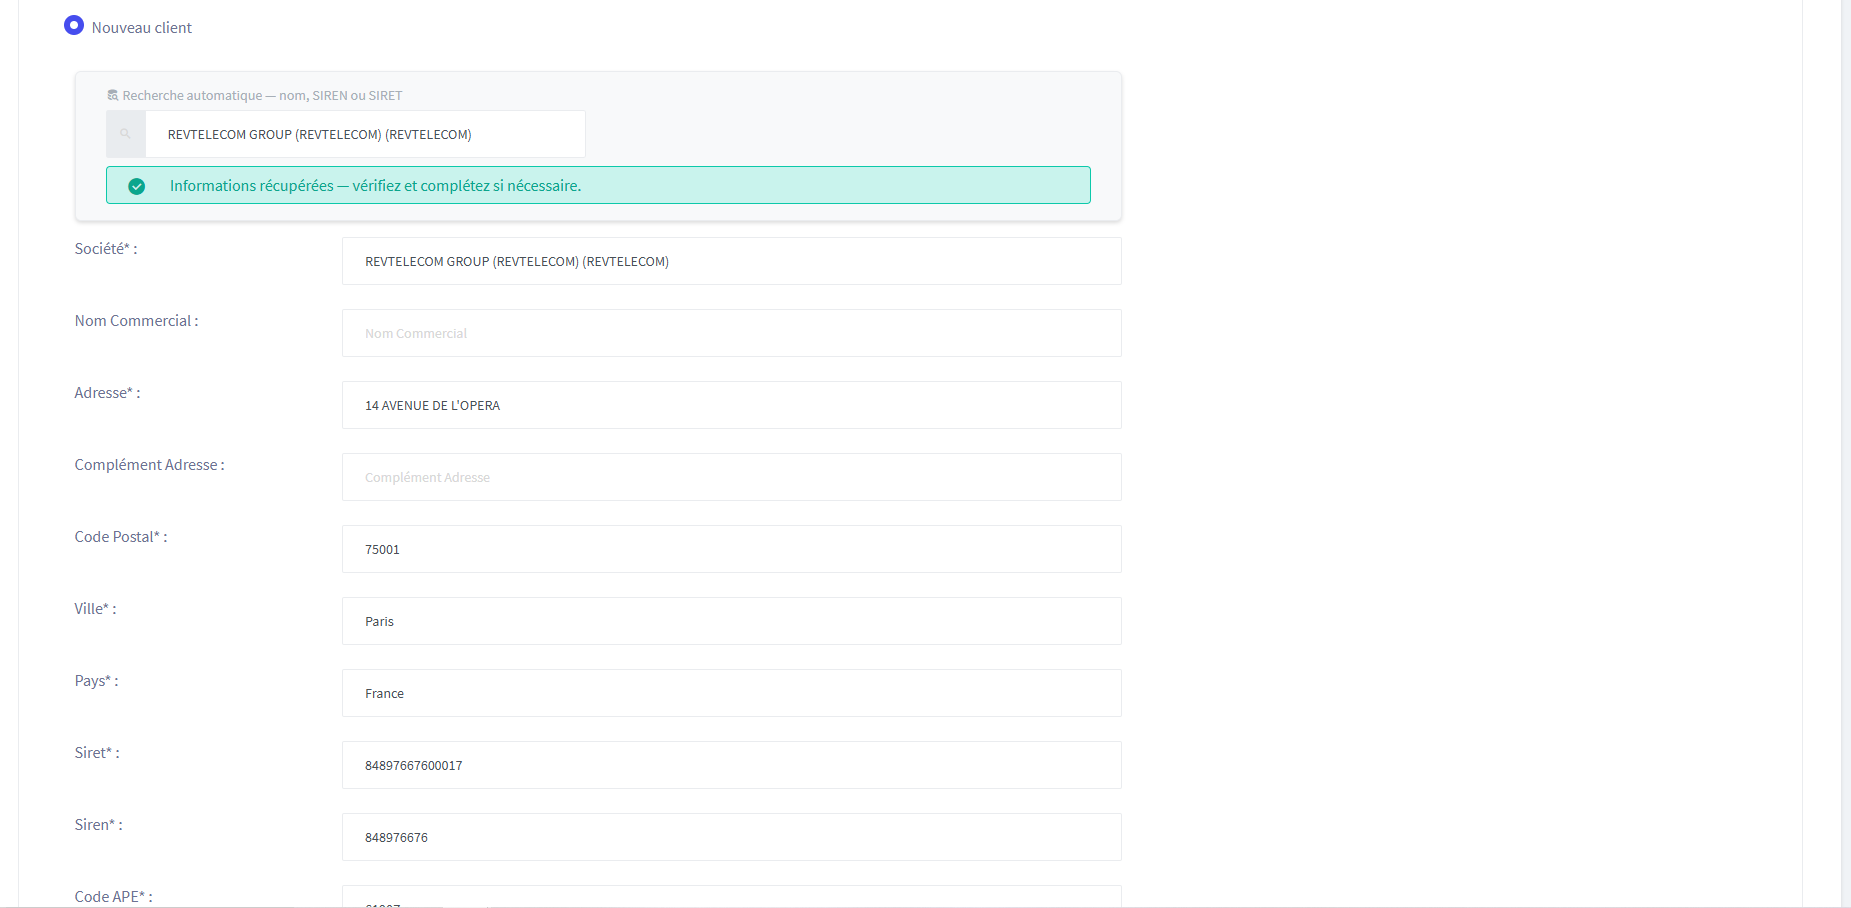
Task: Click the automatic search field containing REVTELECOM GROUP
Action: [365, 134]
